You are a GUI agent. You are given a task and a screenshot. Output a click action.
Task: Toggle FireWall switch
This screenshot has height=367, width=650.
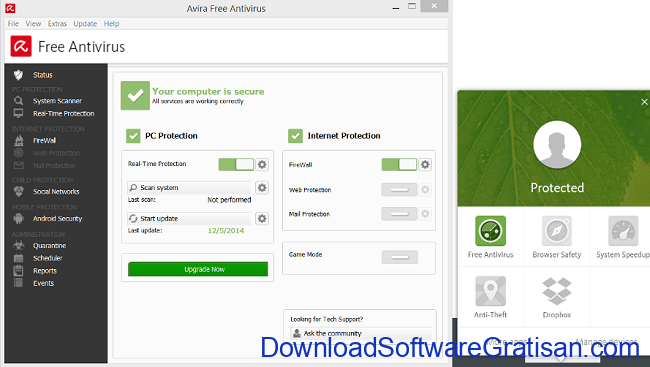[x=399, y=165]
